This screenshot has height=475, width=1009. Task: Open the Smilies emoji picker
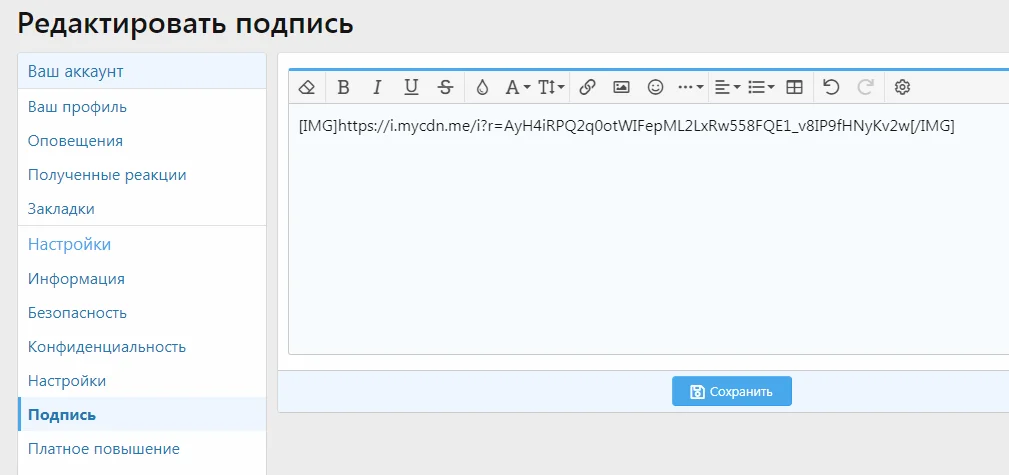click(655, 87)
